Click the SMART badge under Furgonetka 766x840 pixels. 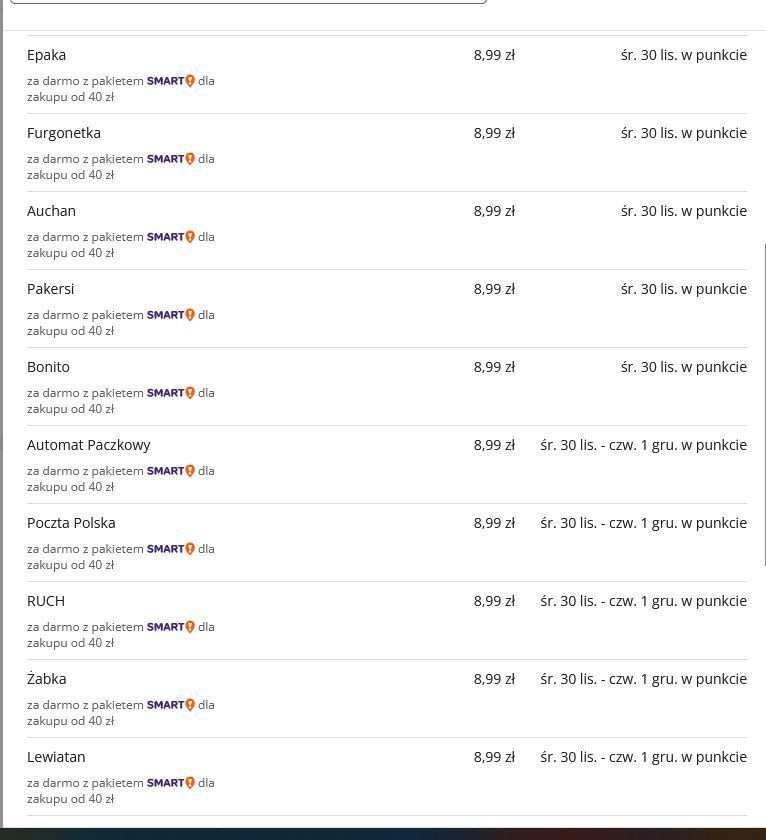(170, 159)
